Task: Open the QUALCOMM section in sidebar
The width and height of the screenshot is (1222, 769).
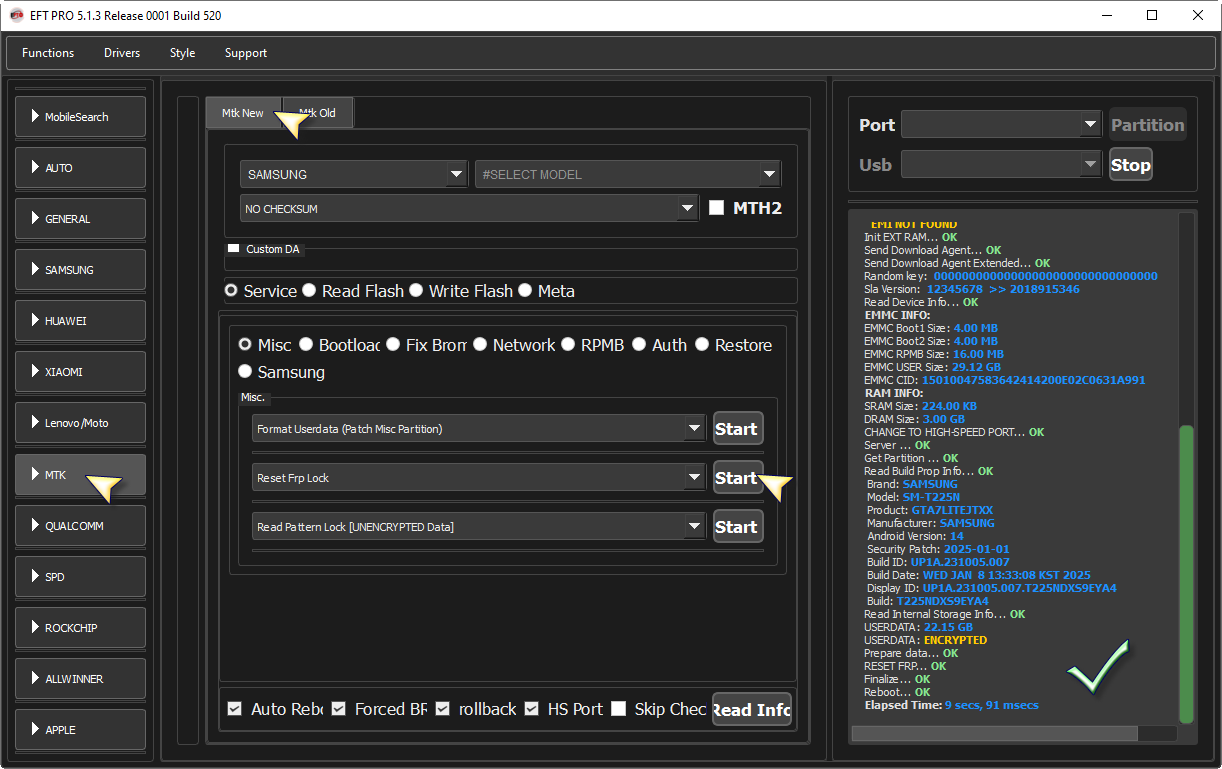Action: pyautogui.click(x=81, y=526)
